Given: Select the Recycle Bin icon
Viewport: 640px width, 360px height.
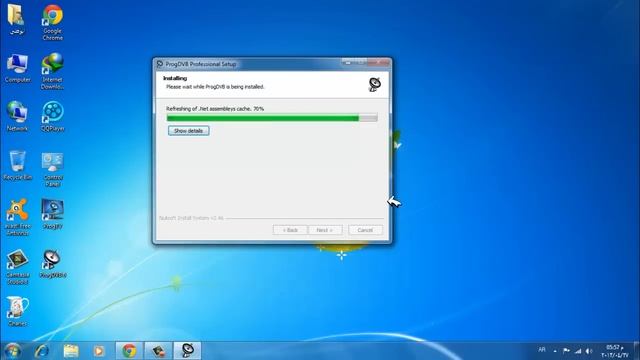Looking at the screenshot, I should [x=17, y=165].
